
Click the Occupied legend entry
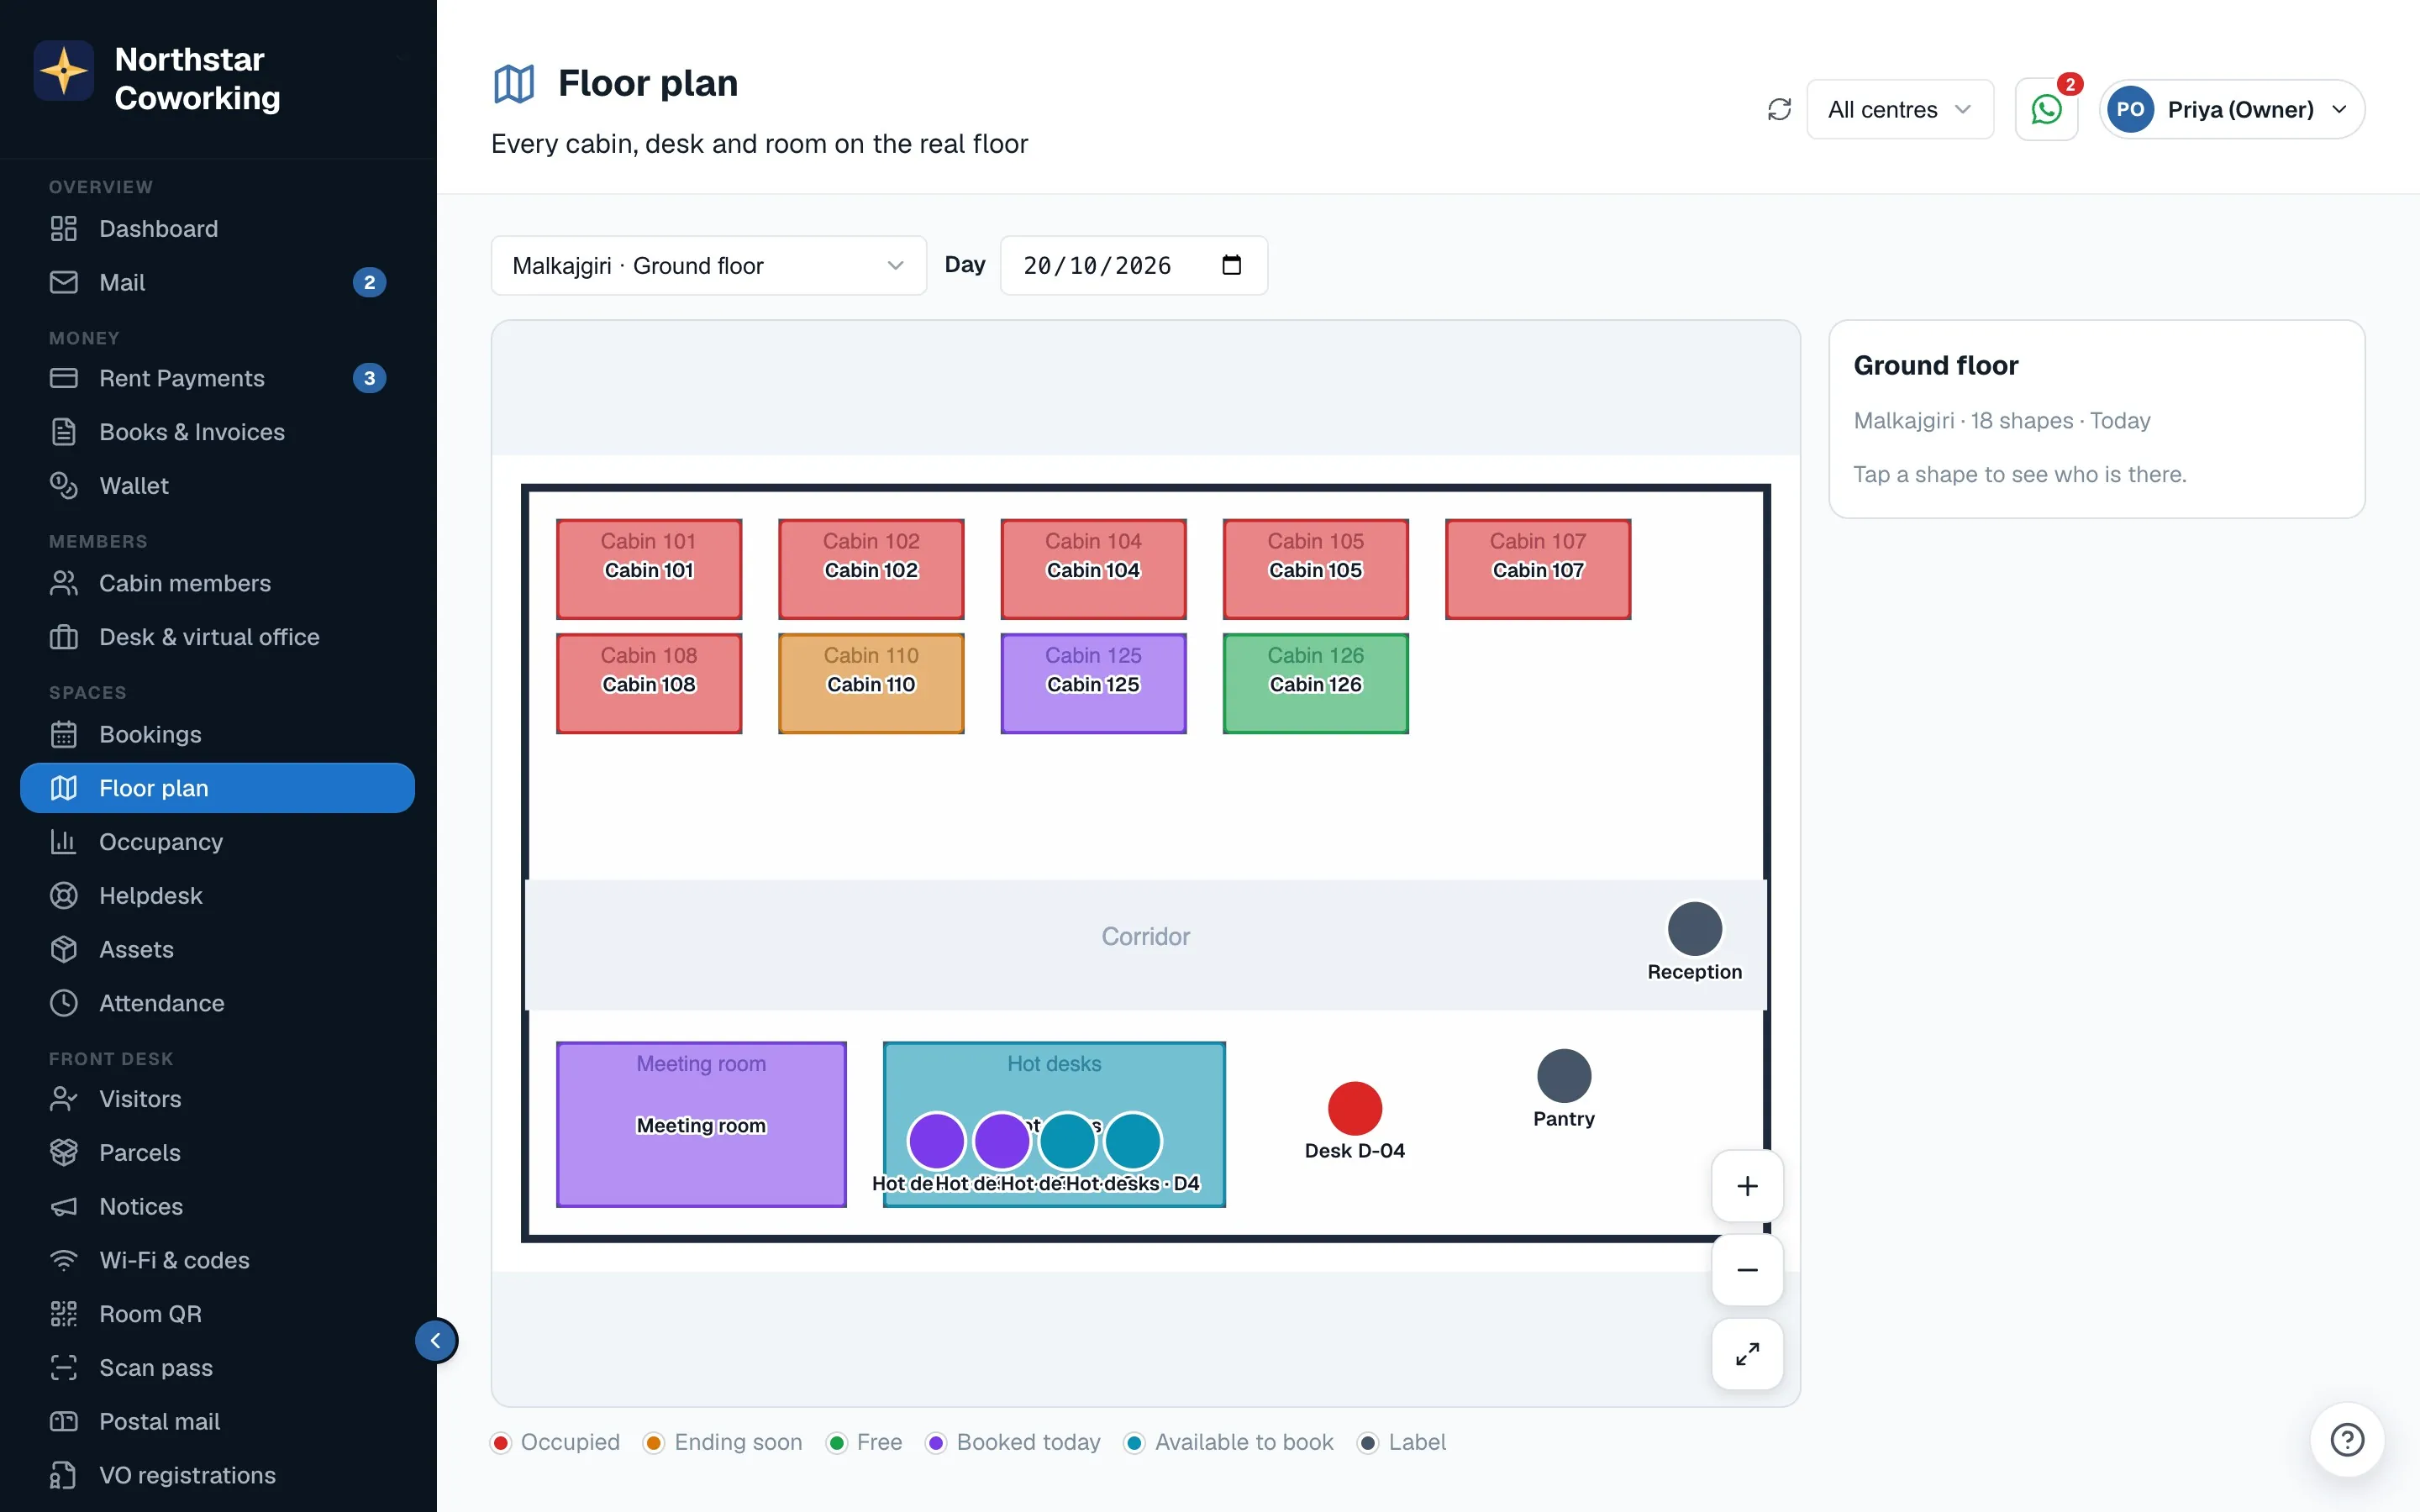click(x=556, y=1442)
